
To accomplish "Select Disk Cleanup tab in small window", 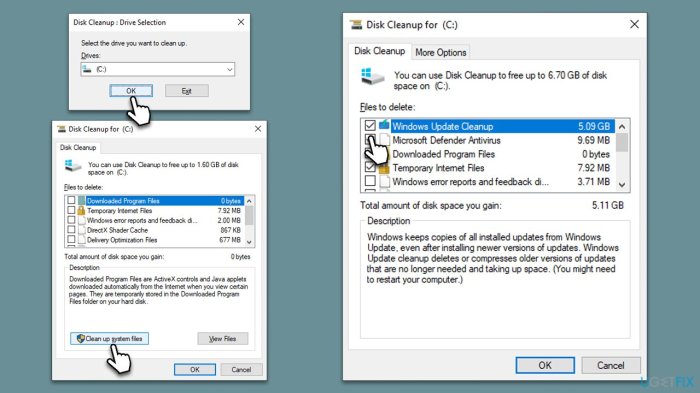I will coord(78,147).
